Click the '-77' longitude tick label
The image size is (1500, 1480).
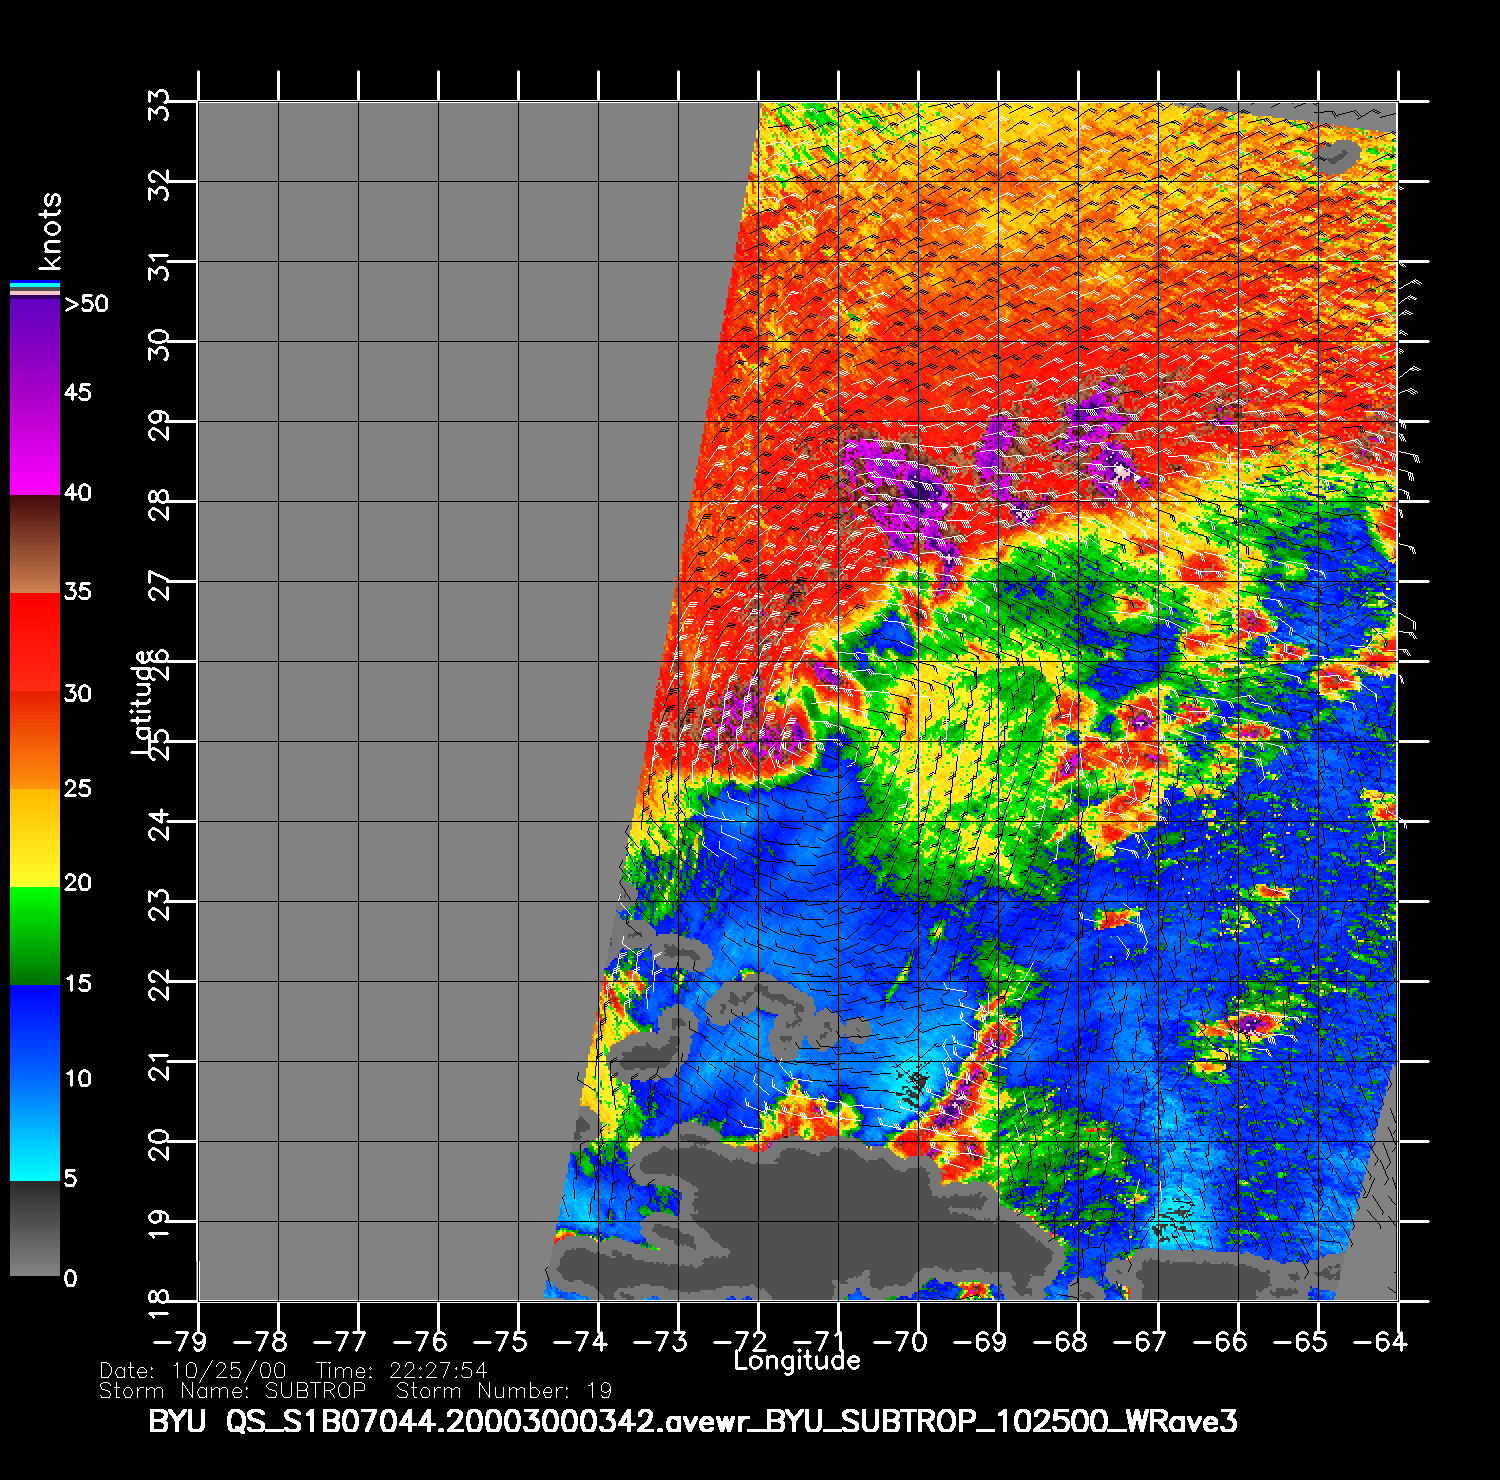click(x=340, y=1341)
